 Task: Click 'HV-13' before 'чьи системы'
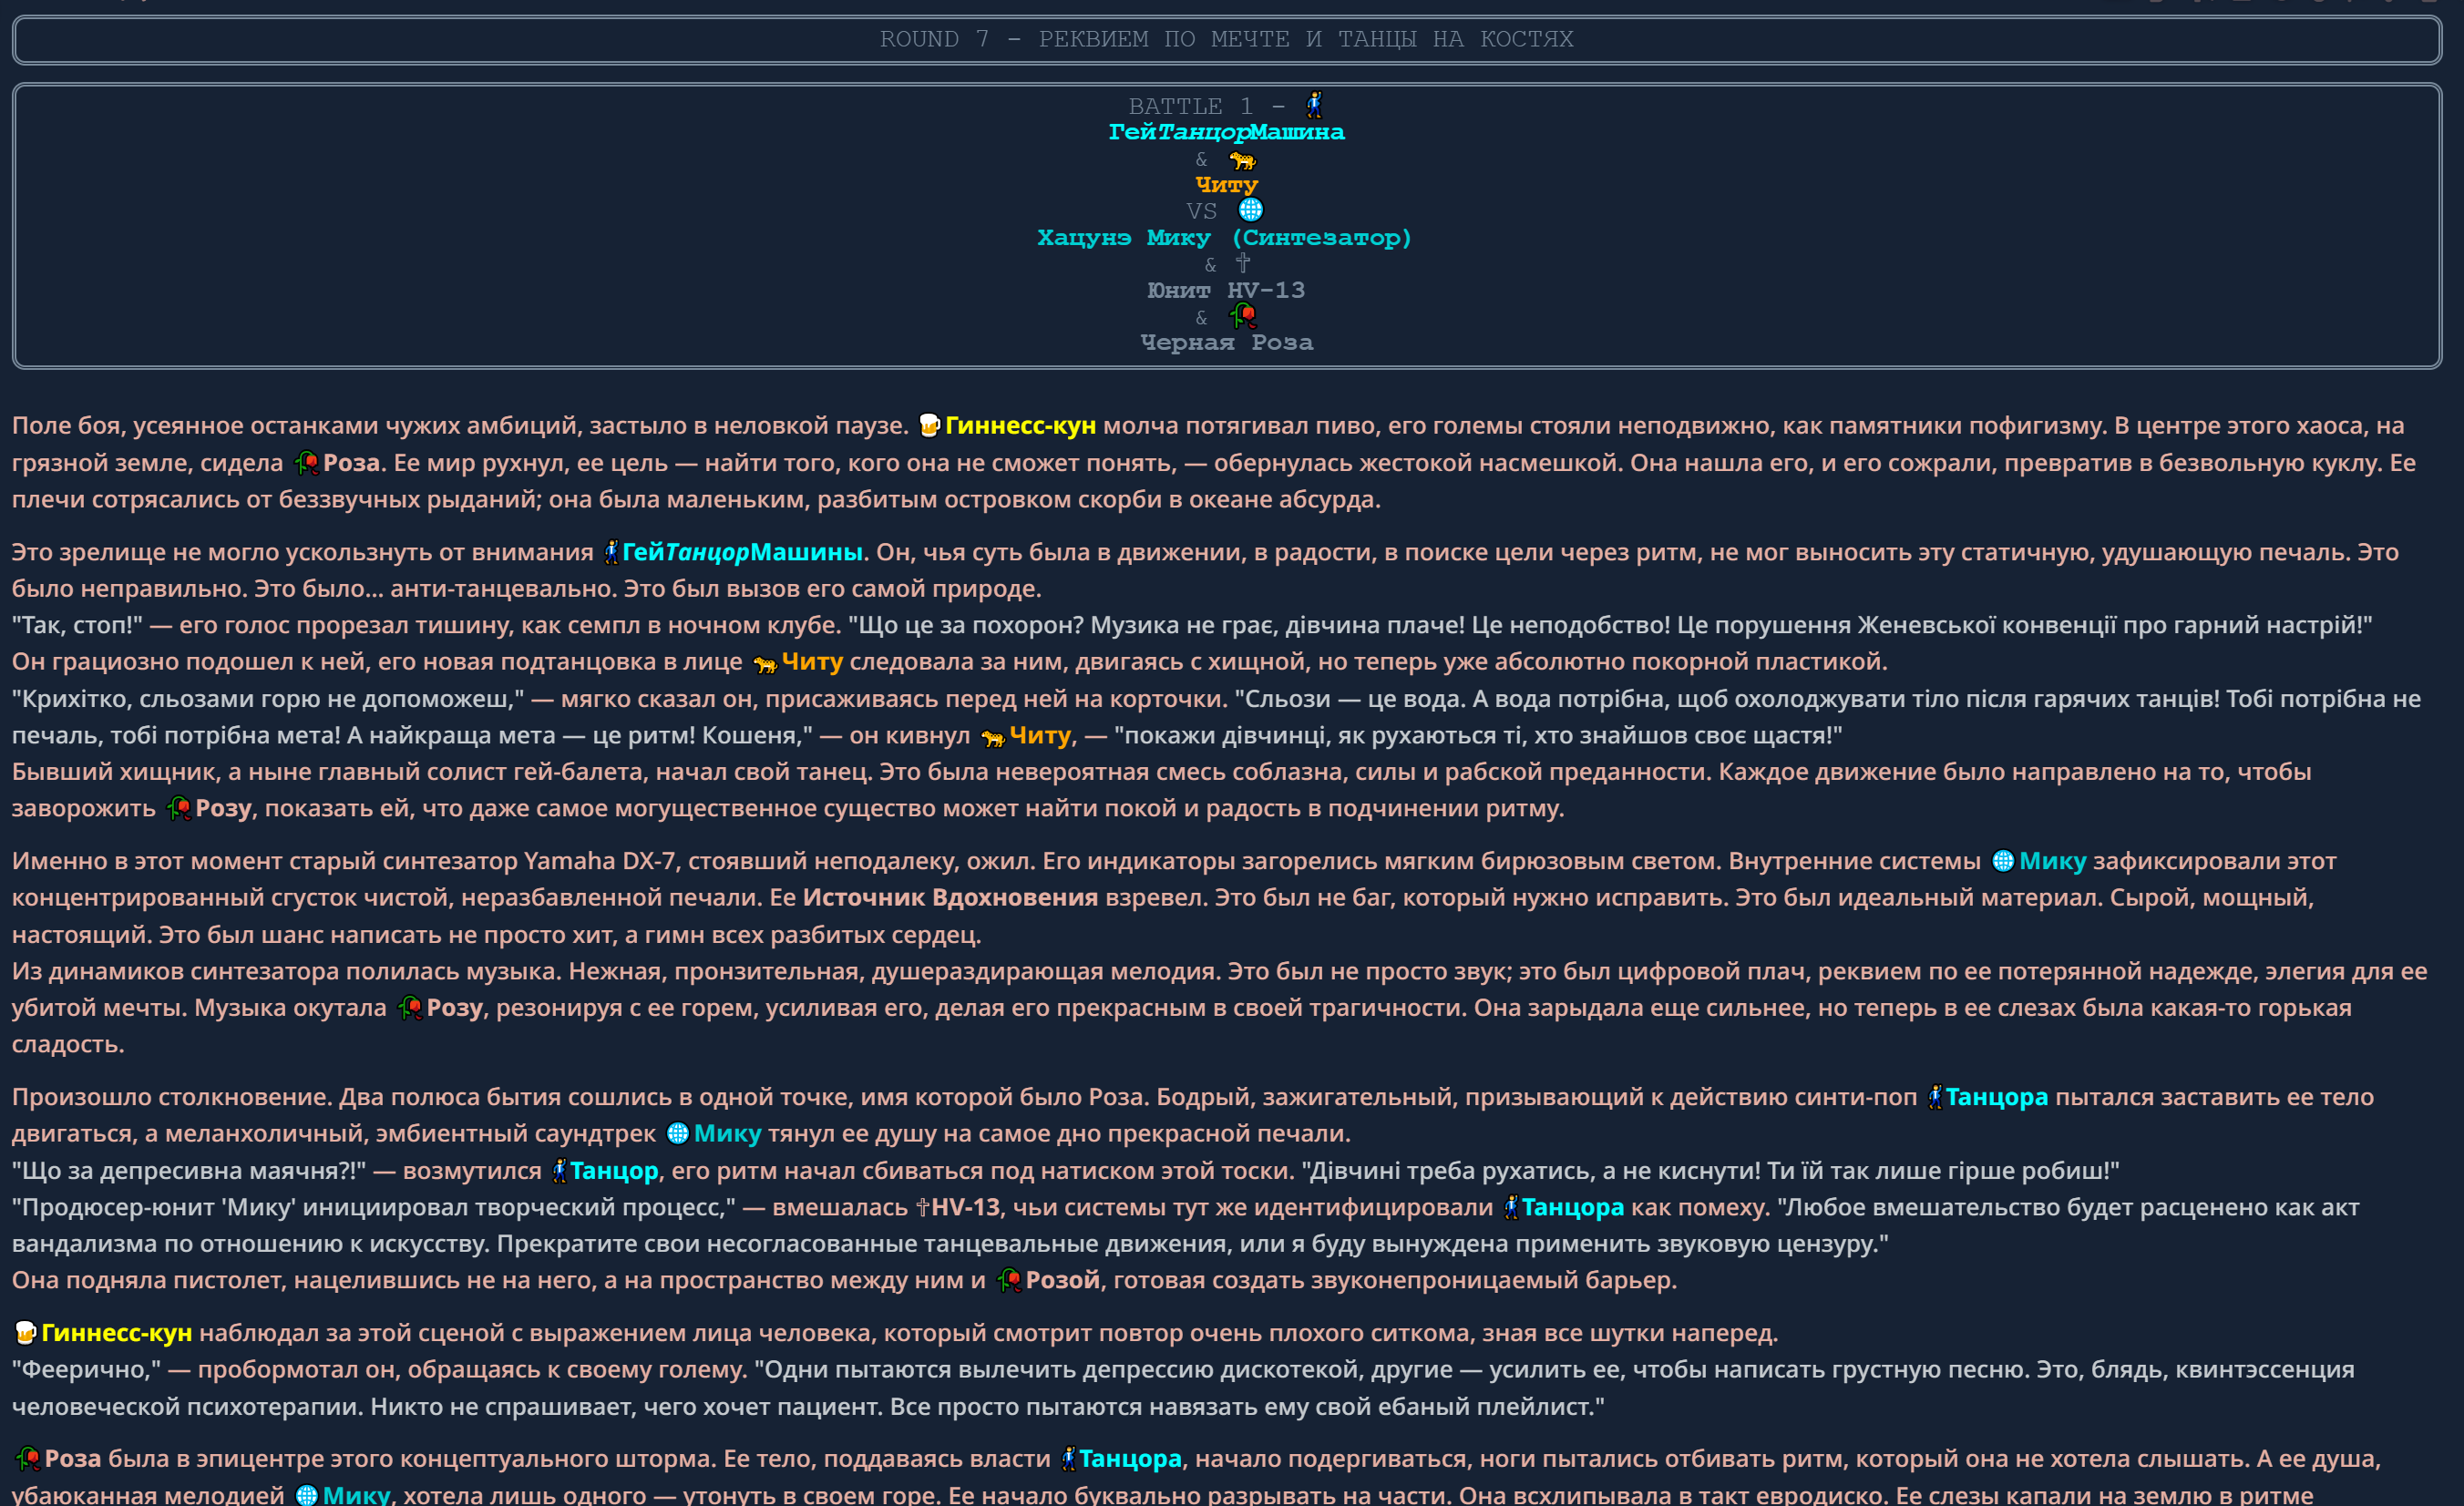(x=965, y=1208)
